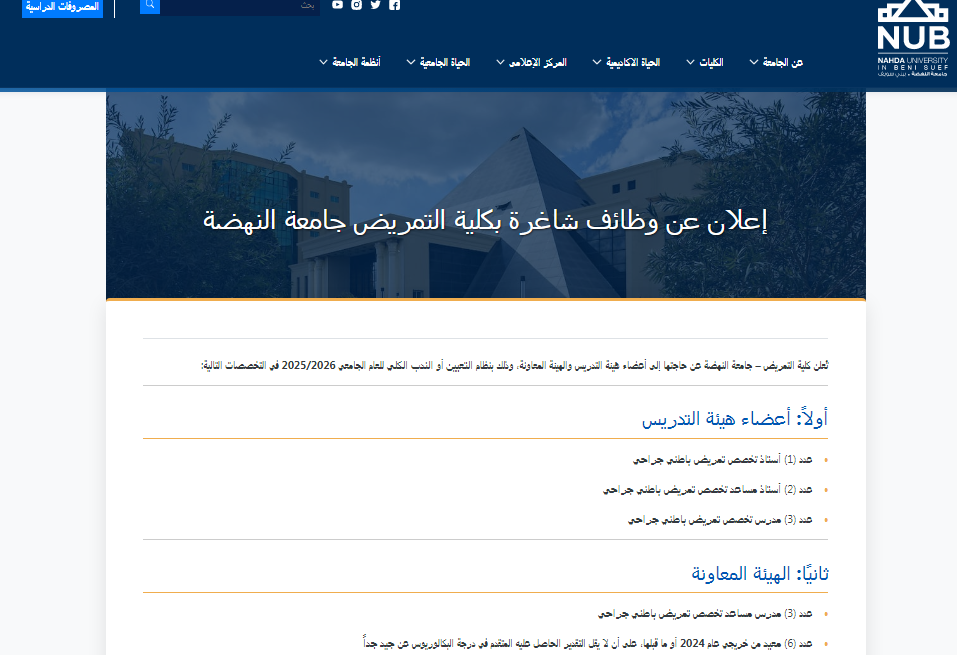This screenshot has height=655, width=957.
Task: Click the Twitter bird icon
Action: (375, 5)
